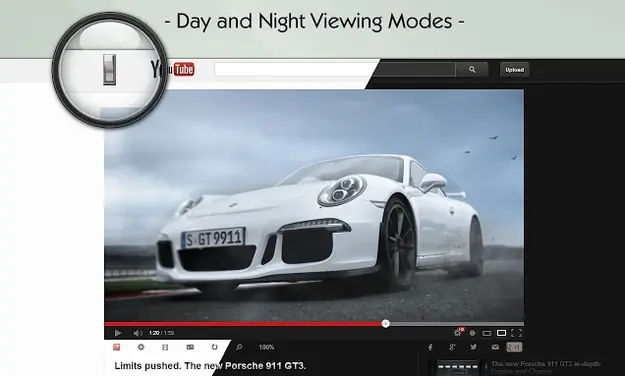Open the related video title 'Porsche 911 GT3 in-depth'
This screenshot has height=376, width=625.
click(546, 367)
